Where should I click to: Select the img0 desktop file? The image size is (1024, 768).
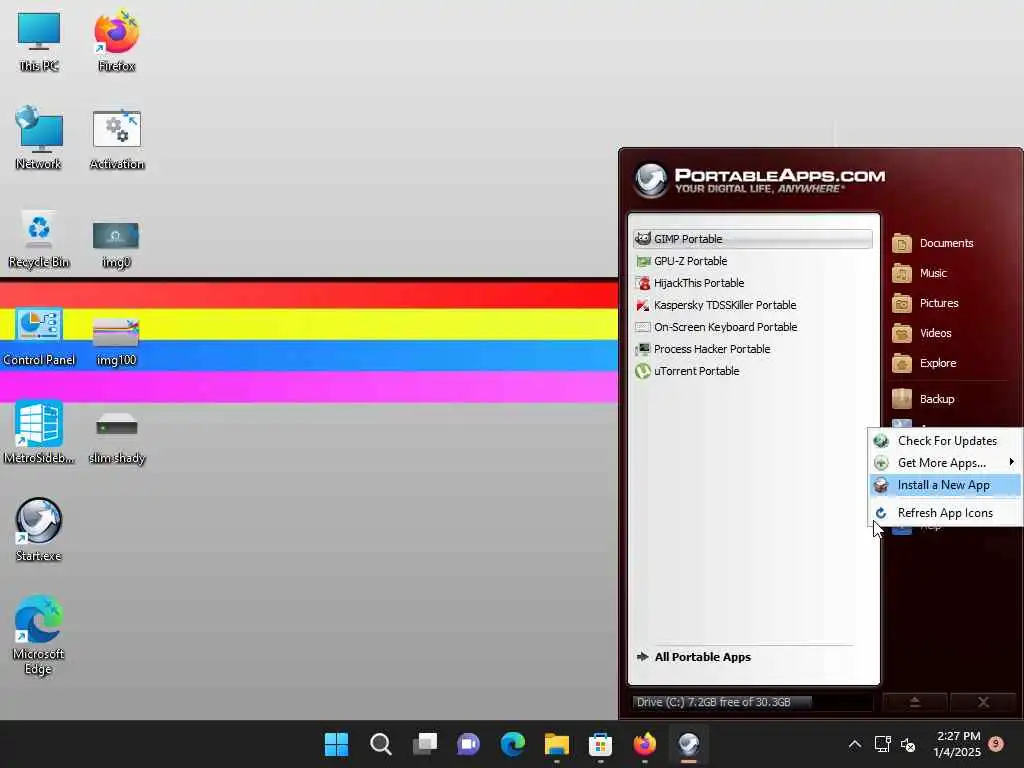click(x=116, y=244)
